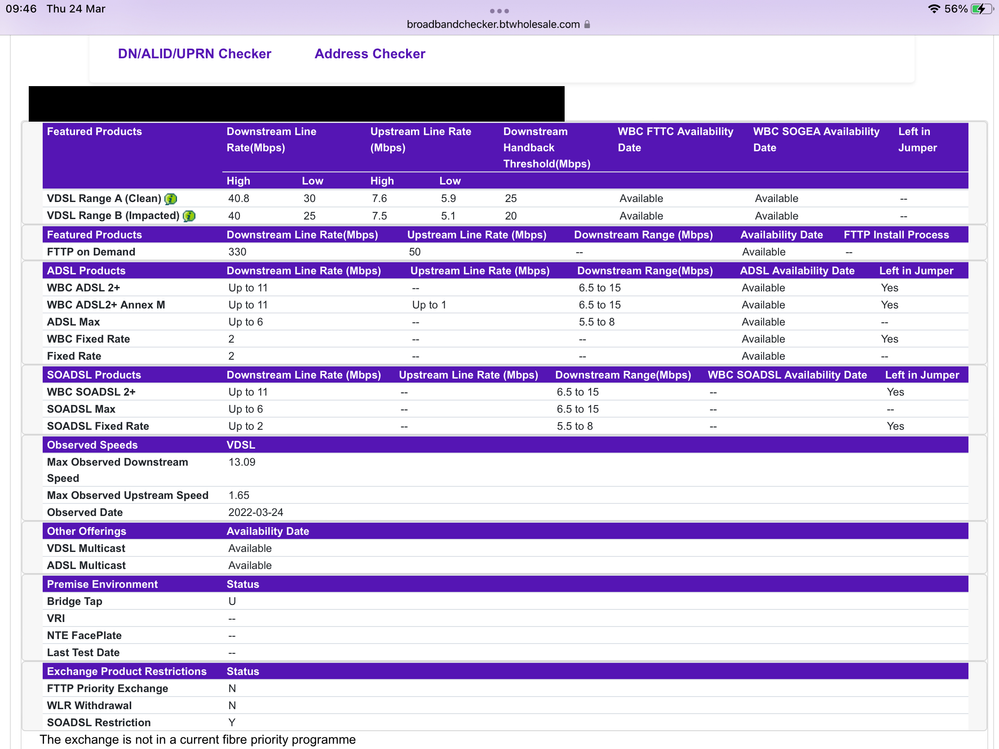The image size is (999, 749).
Task: Tap the broadbandchecker.btwholesale.com address bar
Action: (x=493, y=24)
